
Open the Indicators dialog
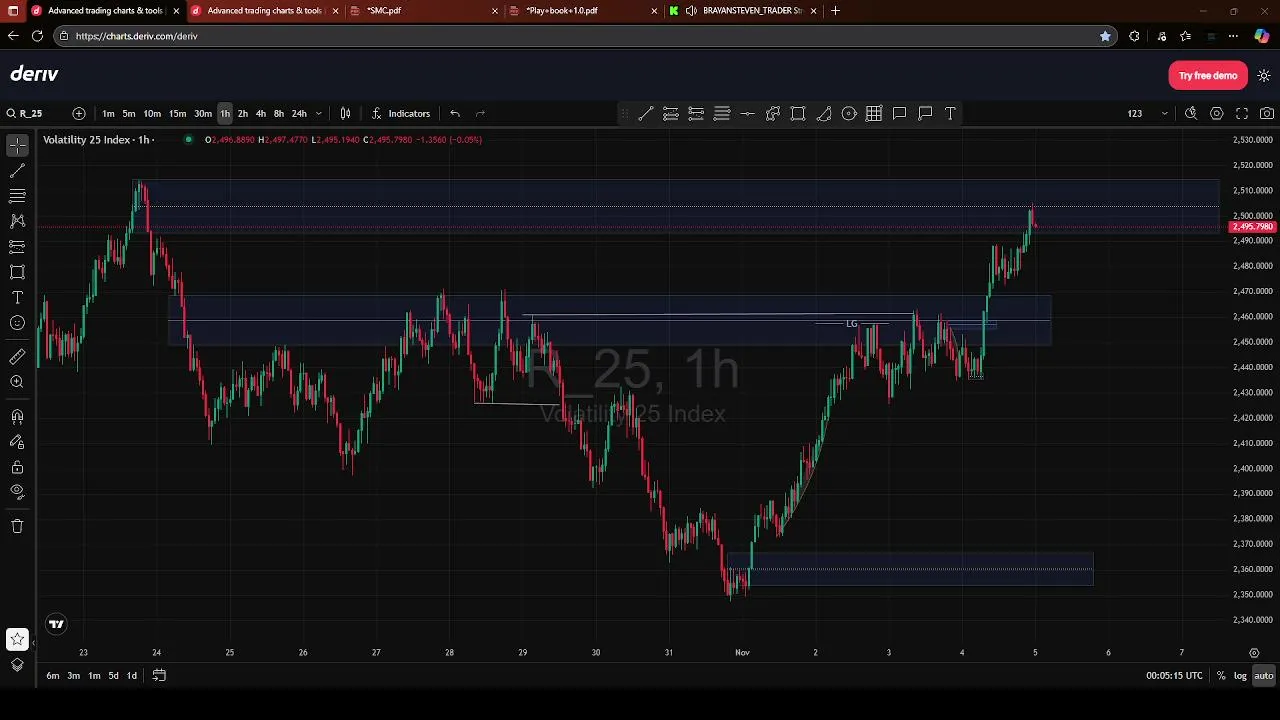tap(400, 113)
